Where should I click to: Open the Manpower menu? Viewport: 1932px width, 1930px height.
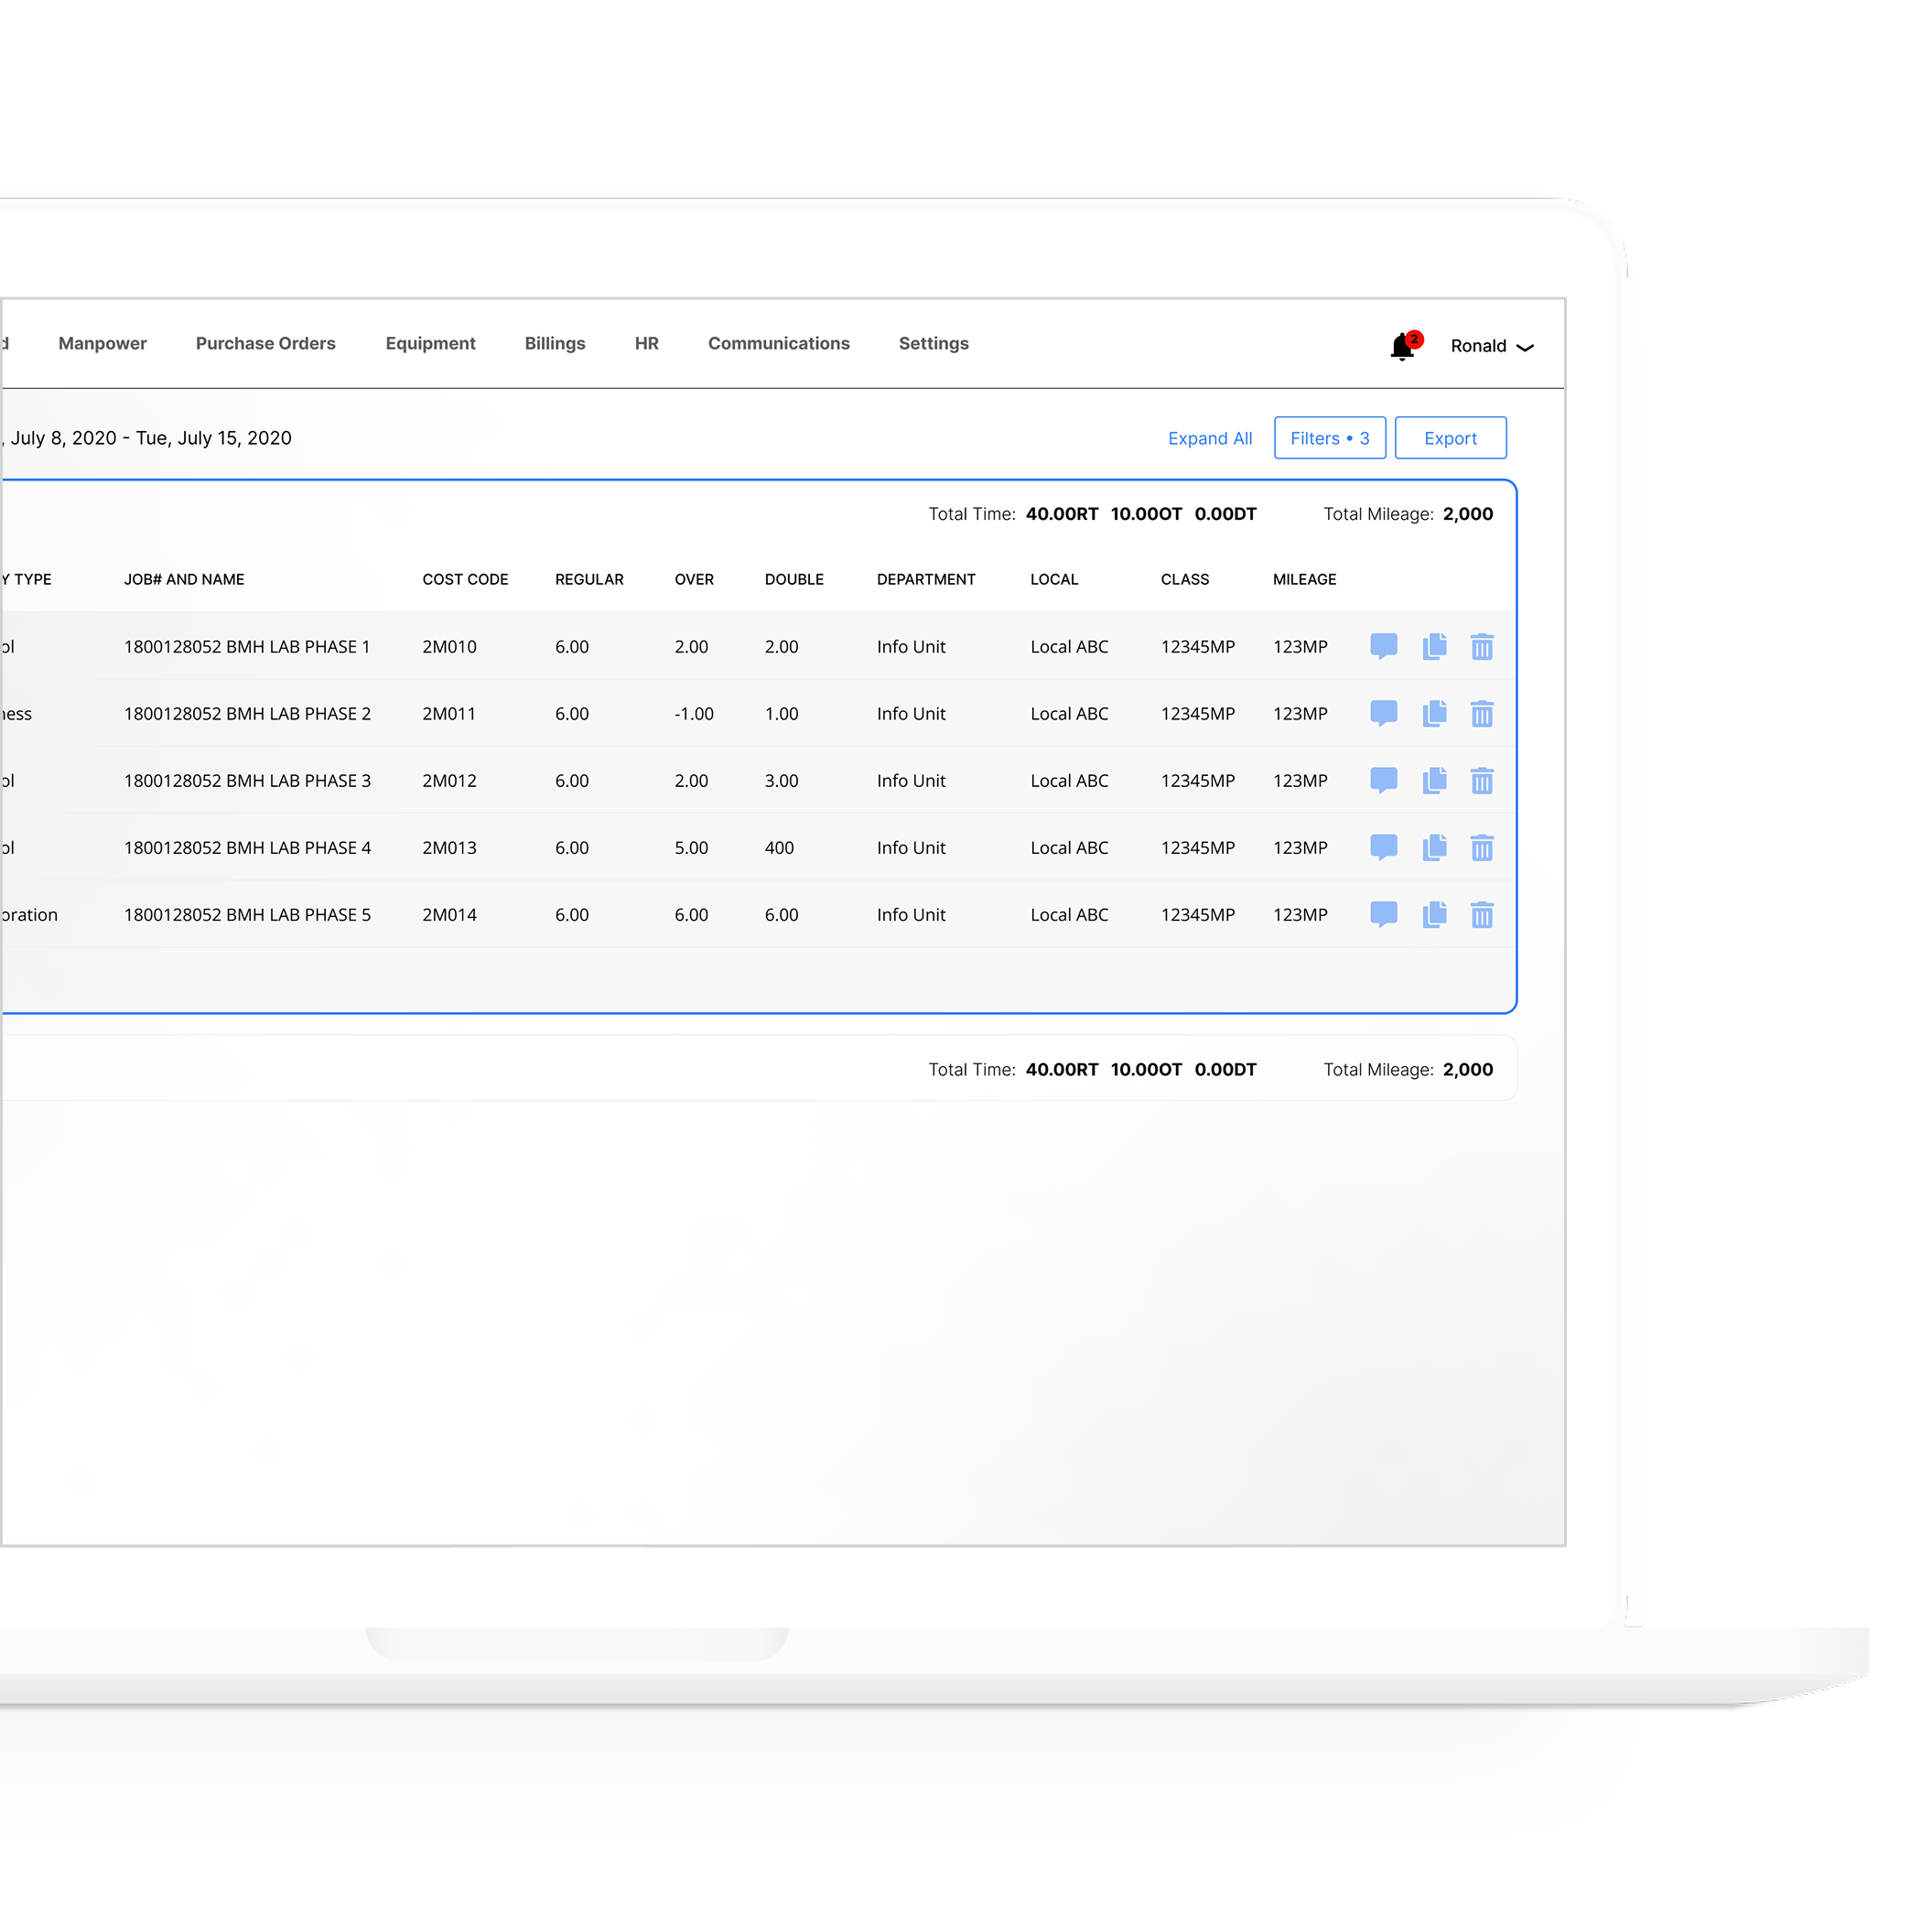(x=102, y=343)
